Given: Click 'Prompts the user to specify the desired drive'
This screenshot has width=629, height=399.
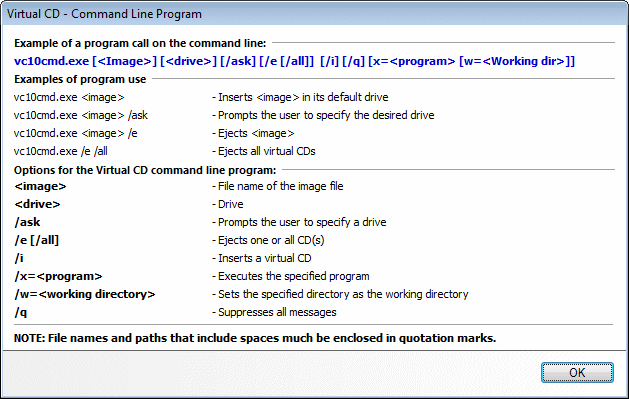Looking at the screenshot, I should click(323, 115).
